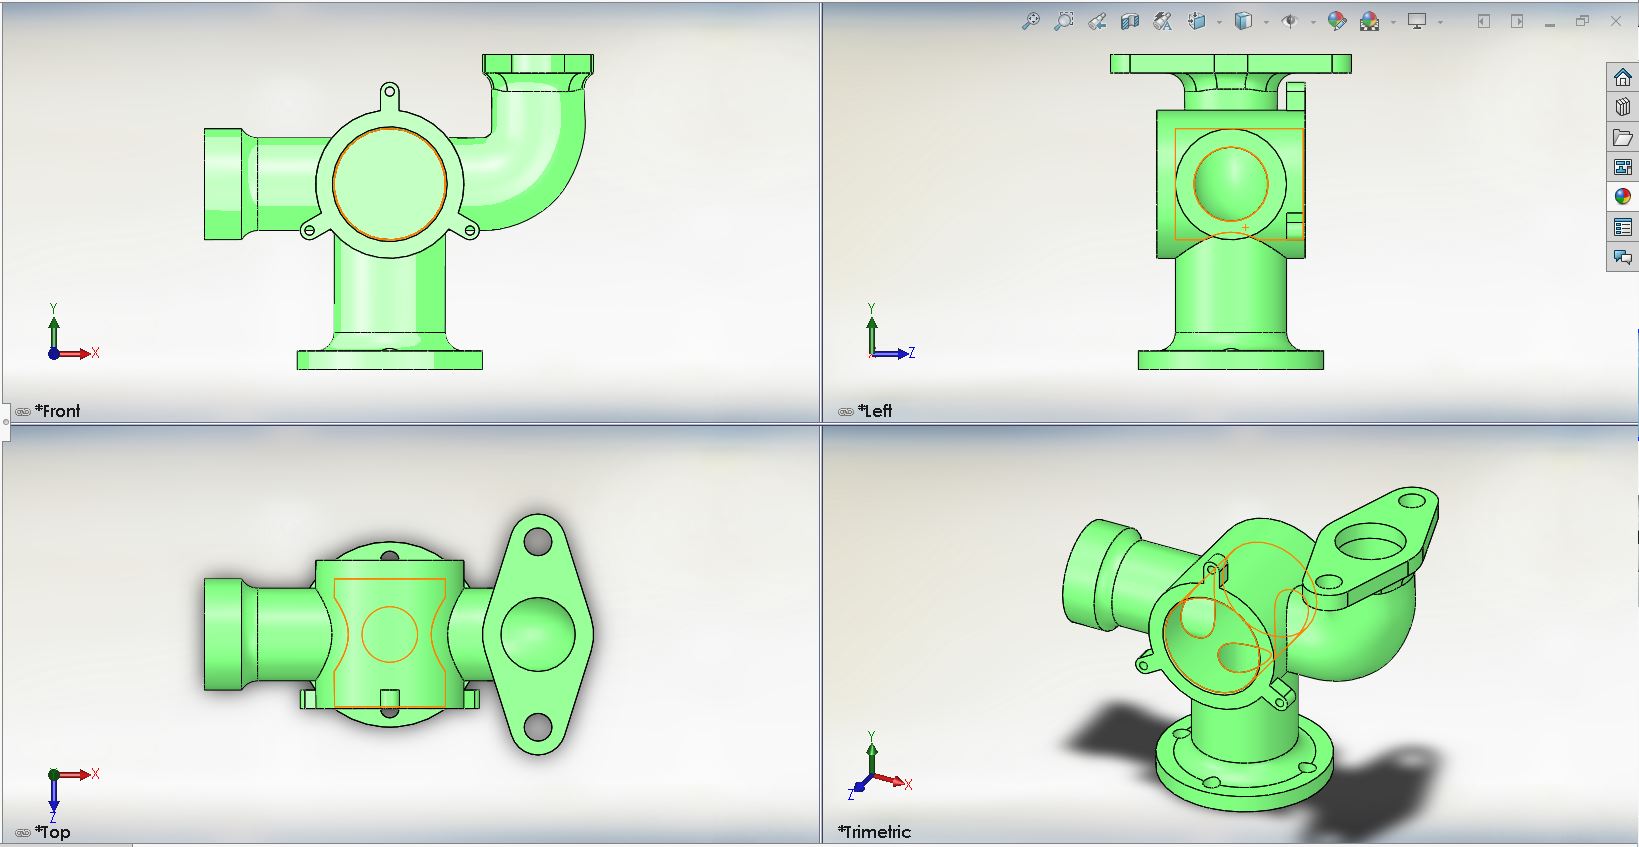Click the Zoom to Fit icon
Screen dimensions: 1639x847
point(1030,21)
